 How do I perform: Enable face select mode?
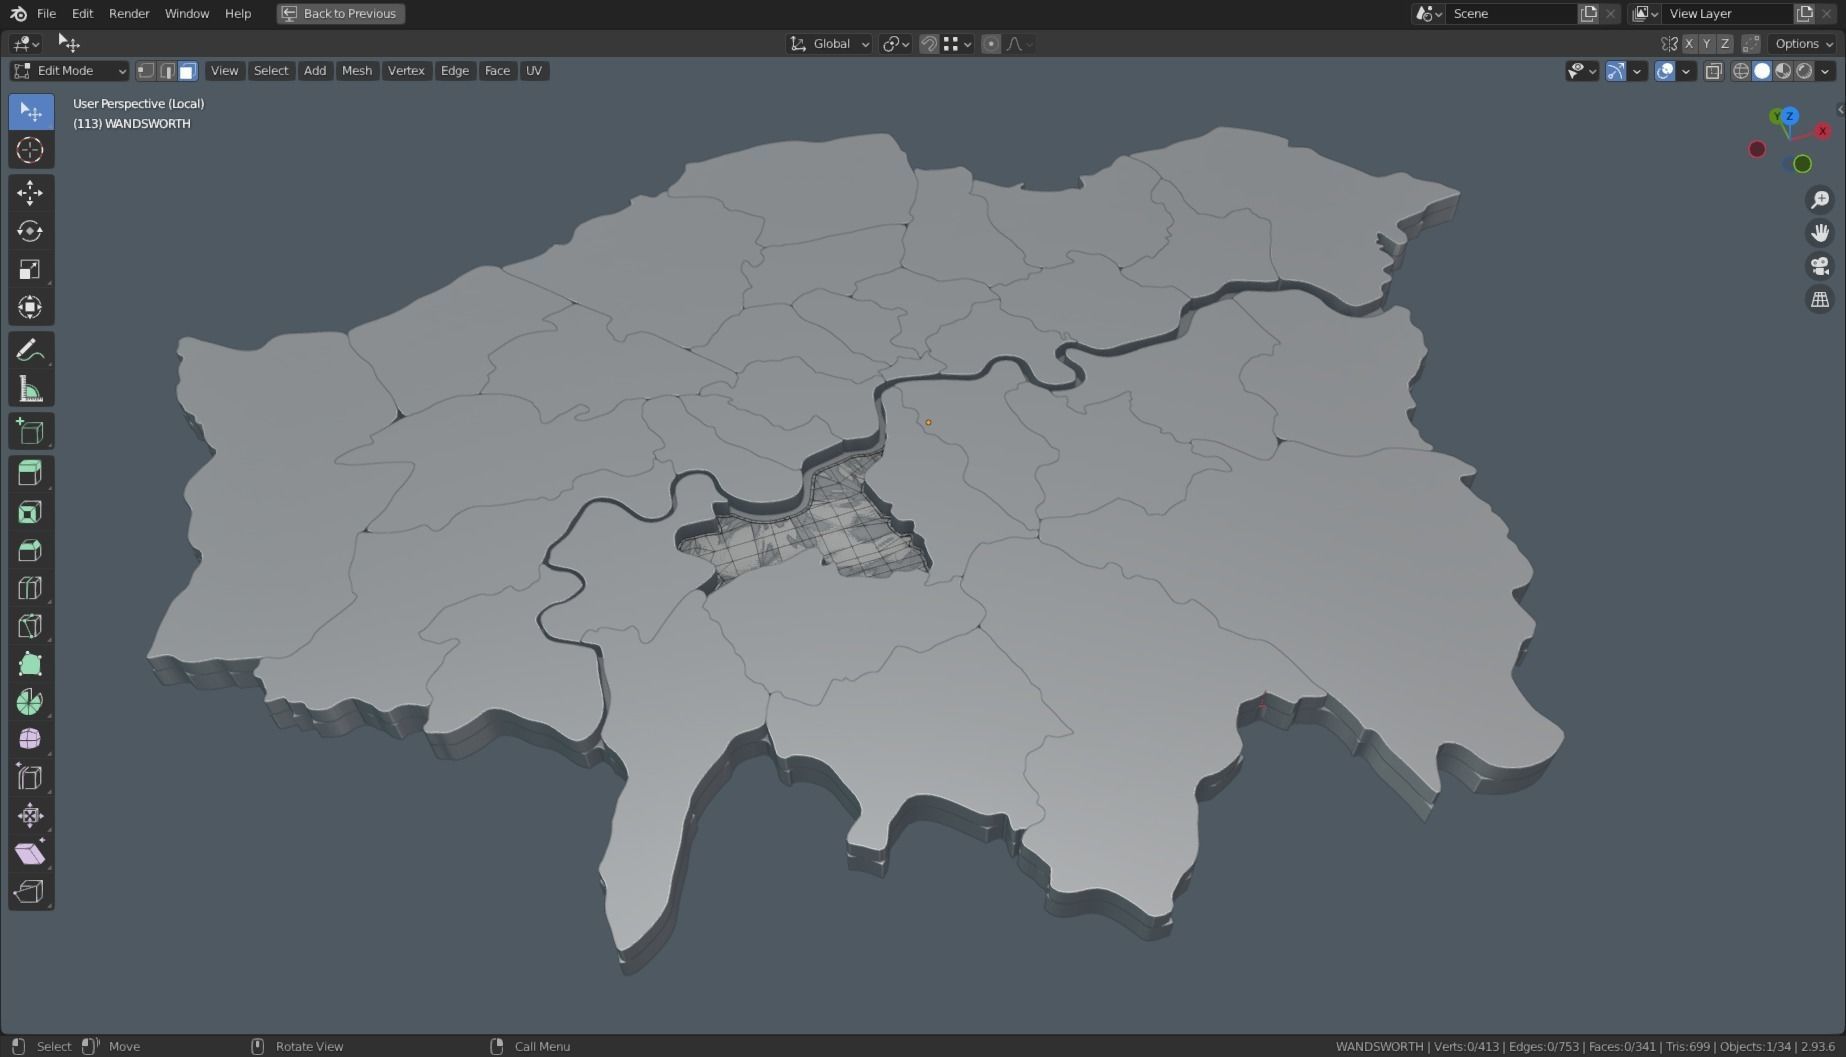click(x=187, y=71)
